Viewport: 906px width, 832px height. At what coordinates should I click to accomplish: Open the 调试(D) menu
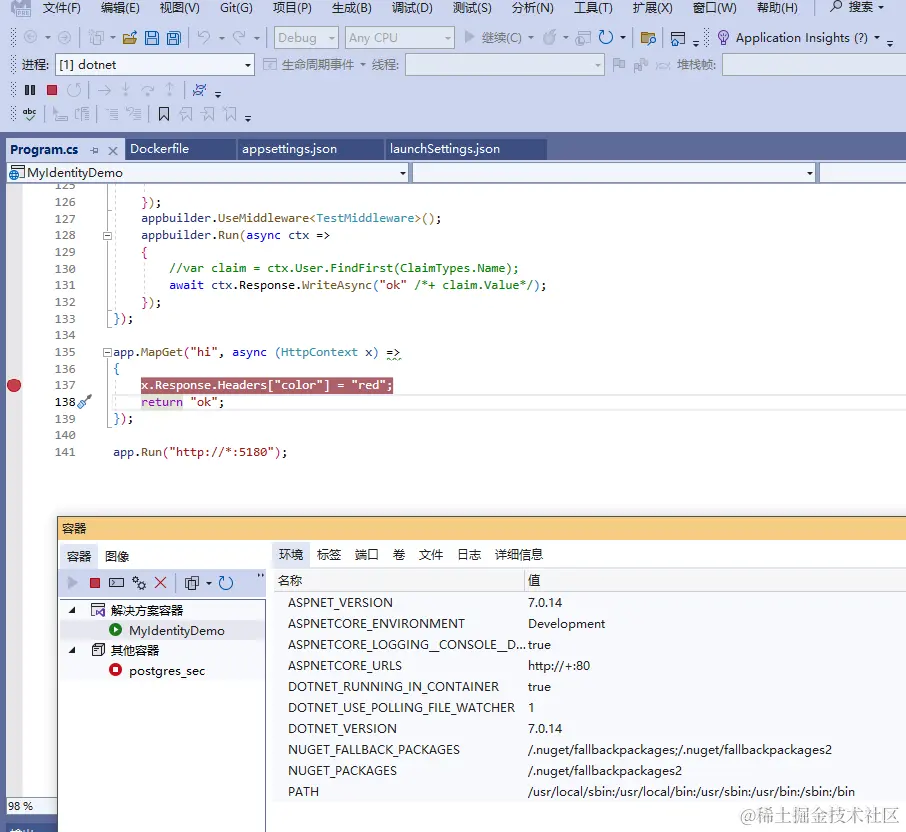point(411,8)
